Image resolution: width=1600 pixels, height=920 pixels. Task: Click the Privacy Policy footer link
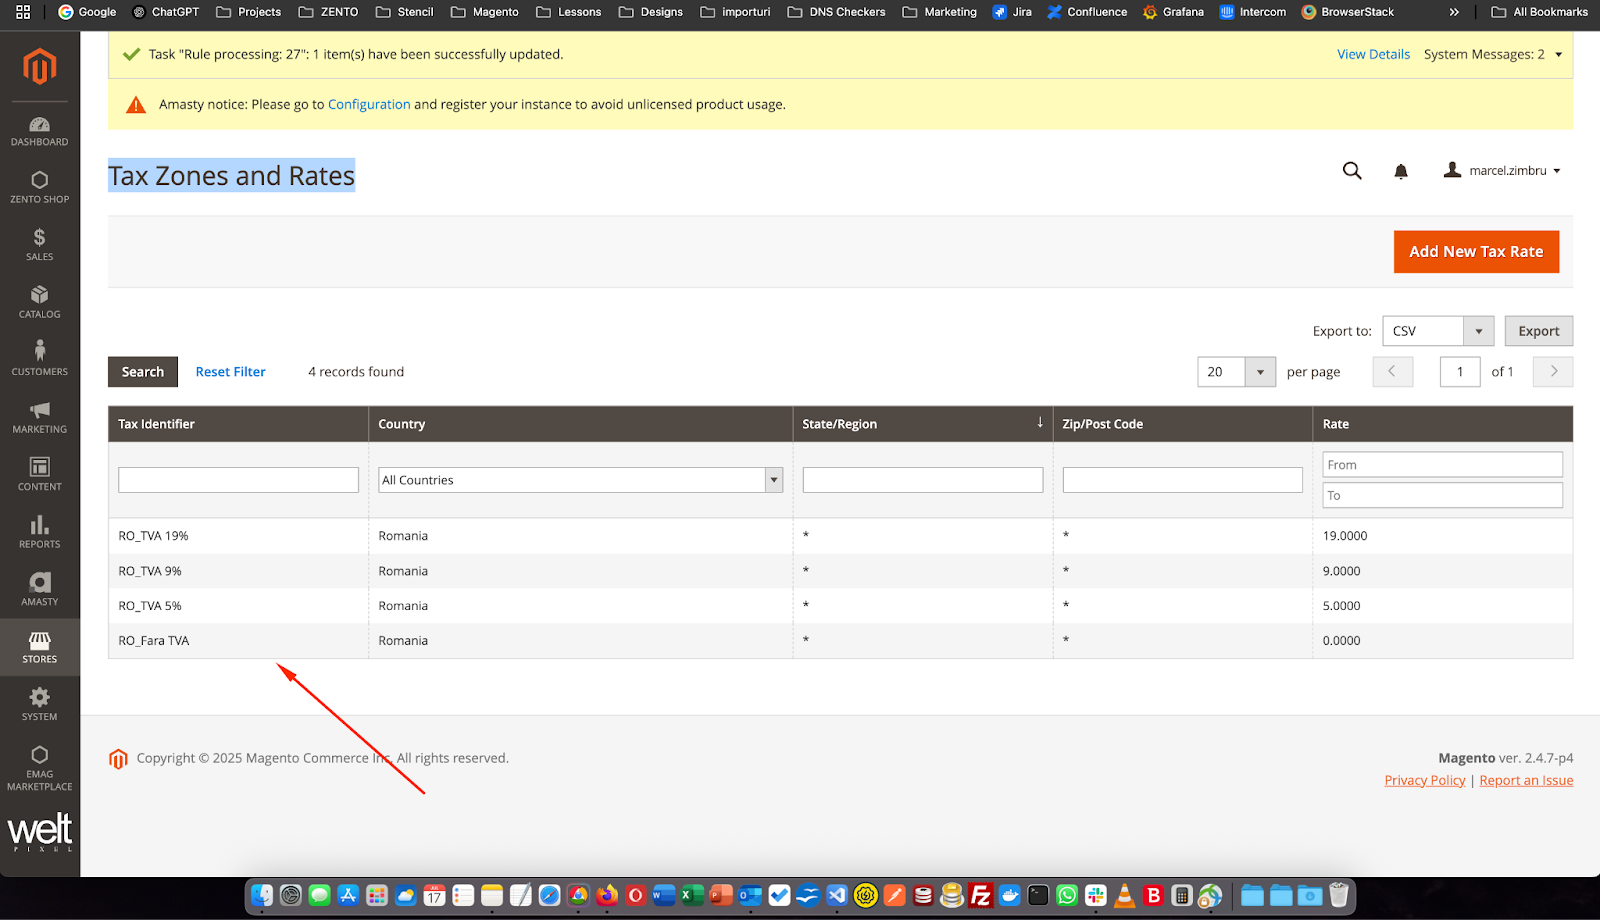(1425, 781)
